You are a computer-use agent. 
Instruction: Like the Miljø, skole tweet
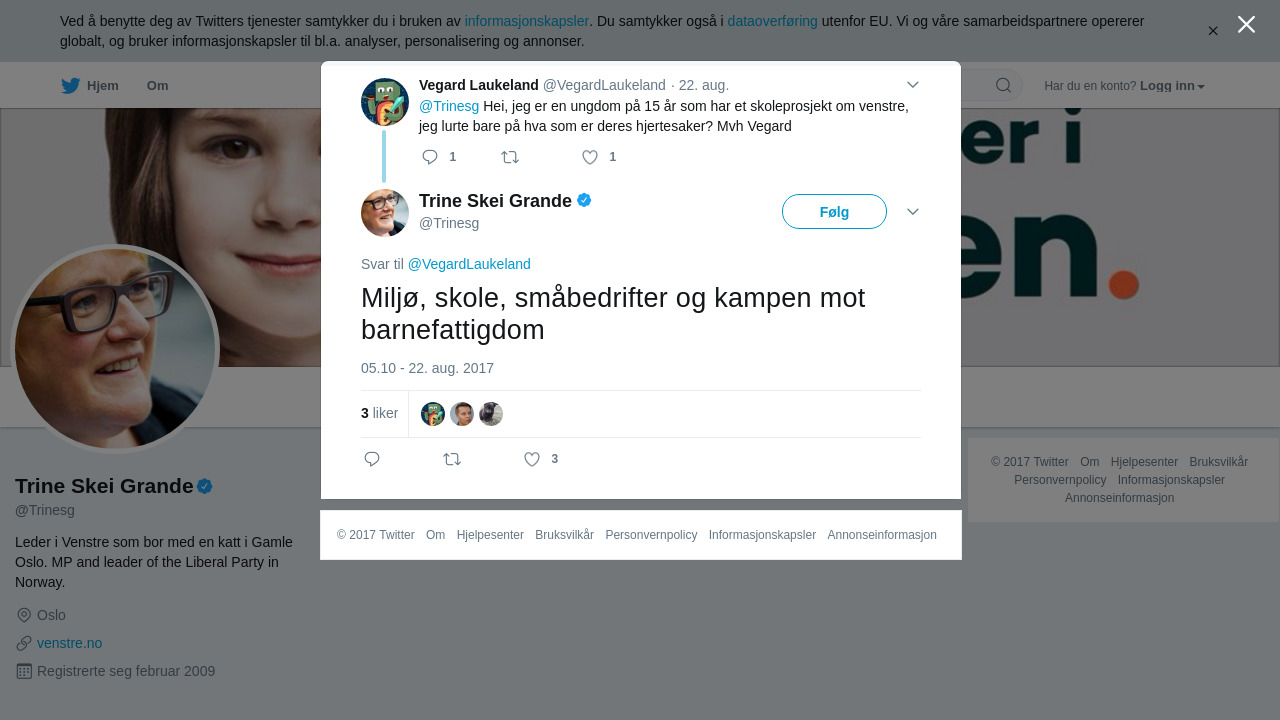[532, 459]
